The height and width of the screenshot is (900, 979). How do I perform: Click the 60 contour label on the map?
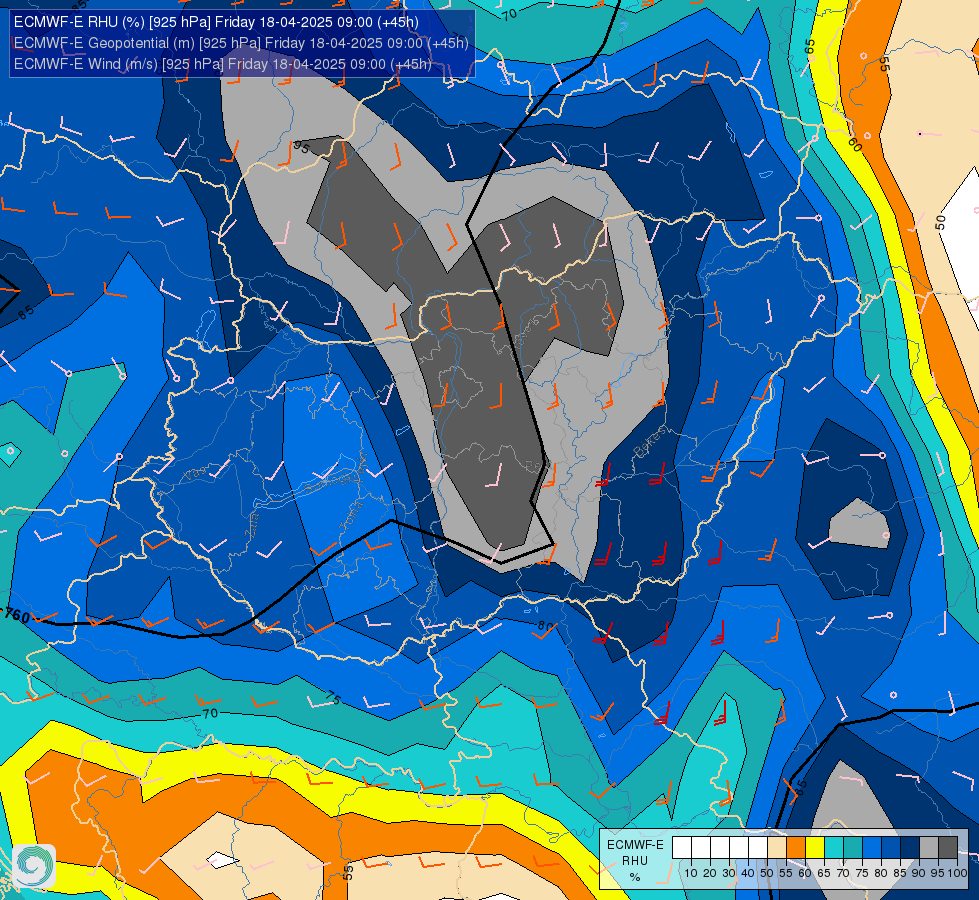coord(855,144)
